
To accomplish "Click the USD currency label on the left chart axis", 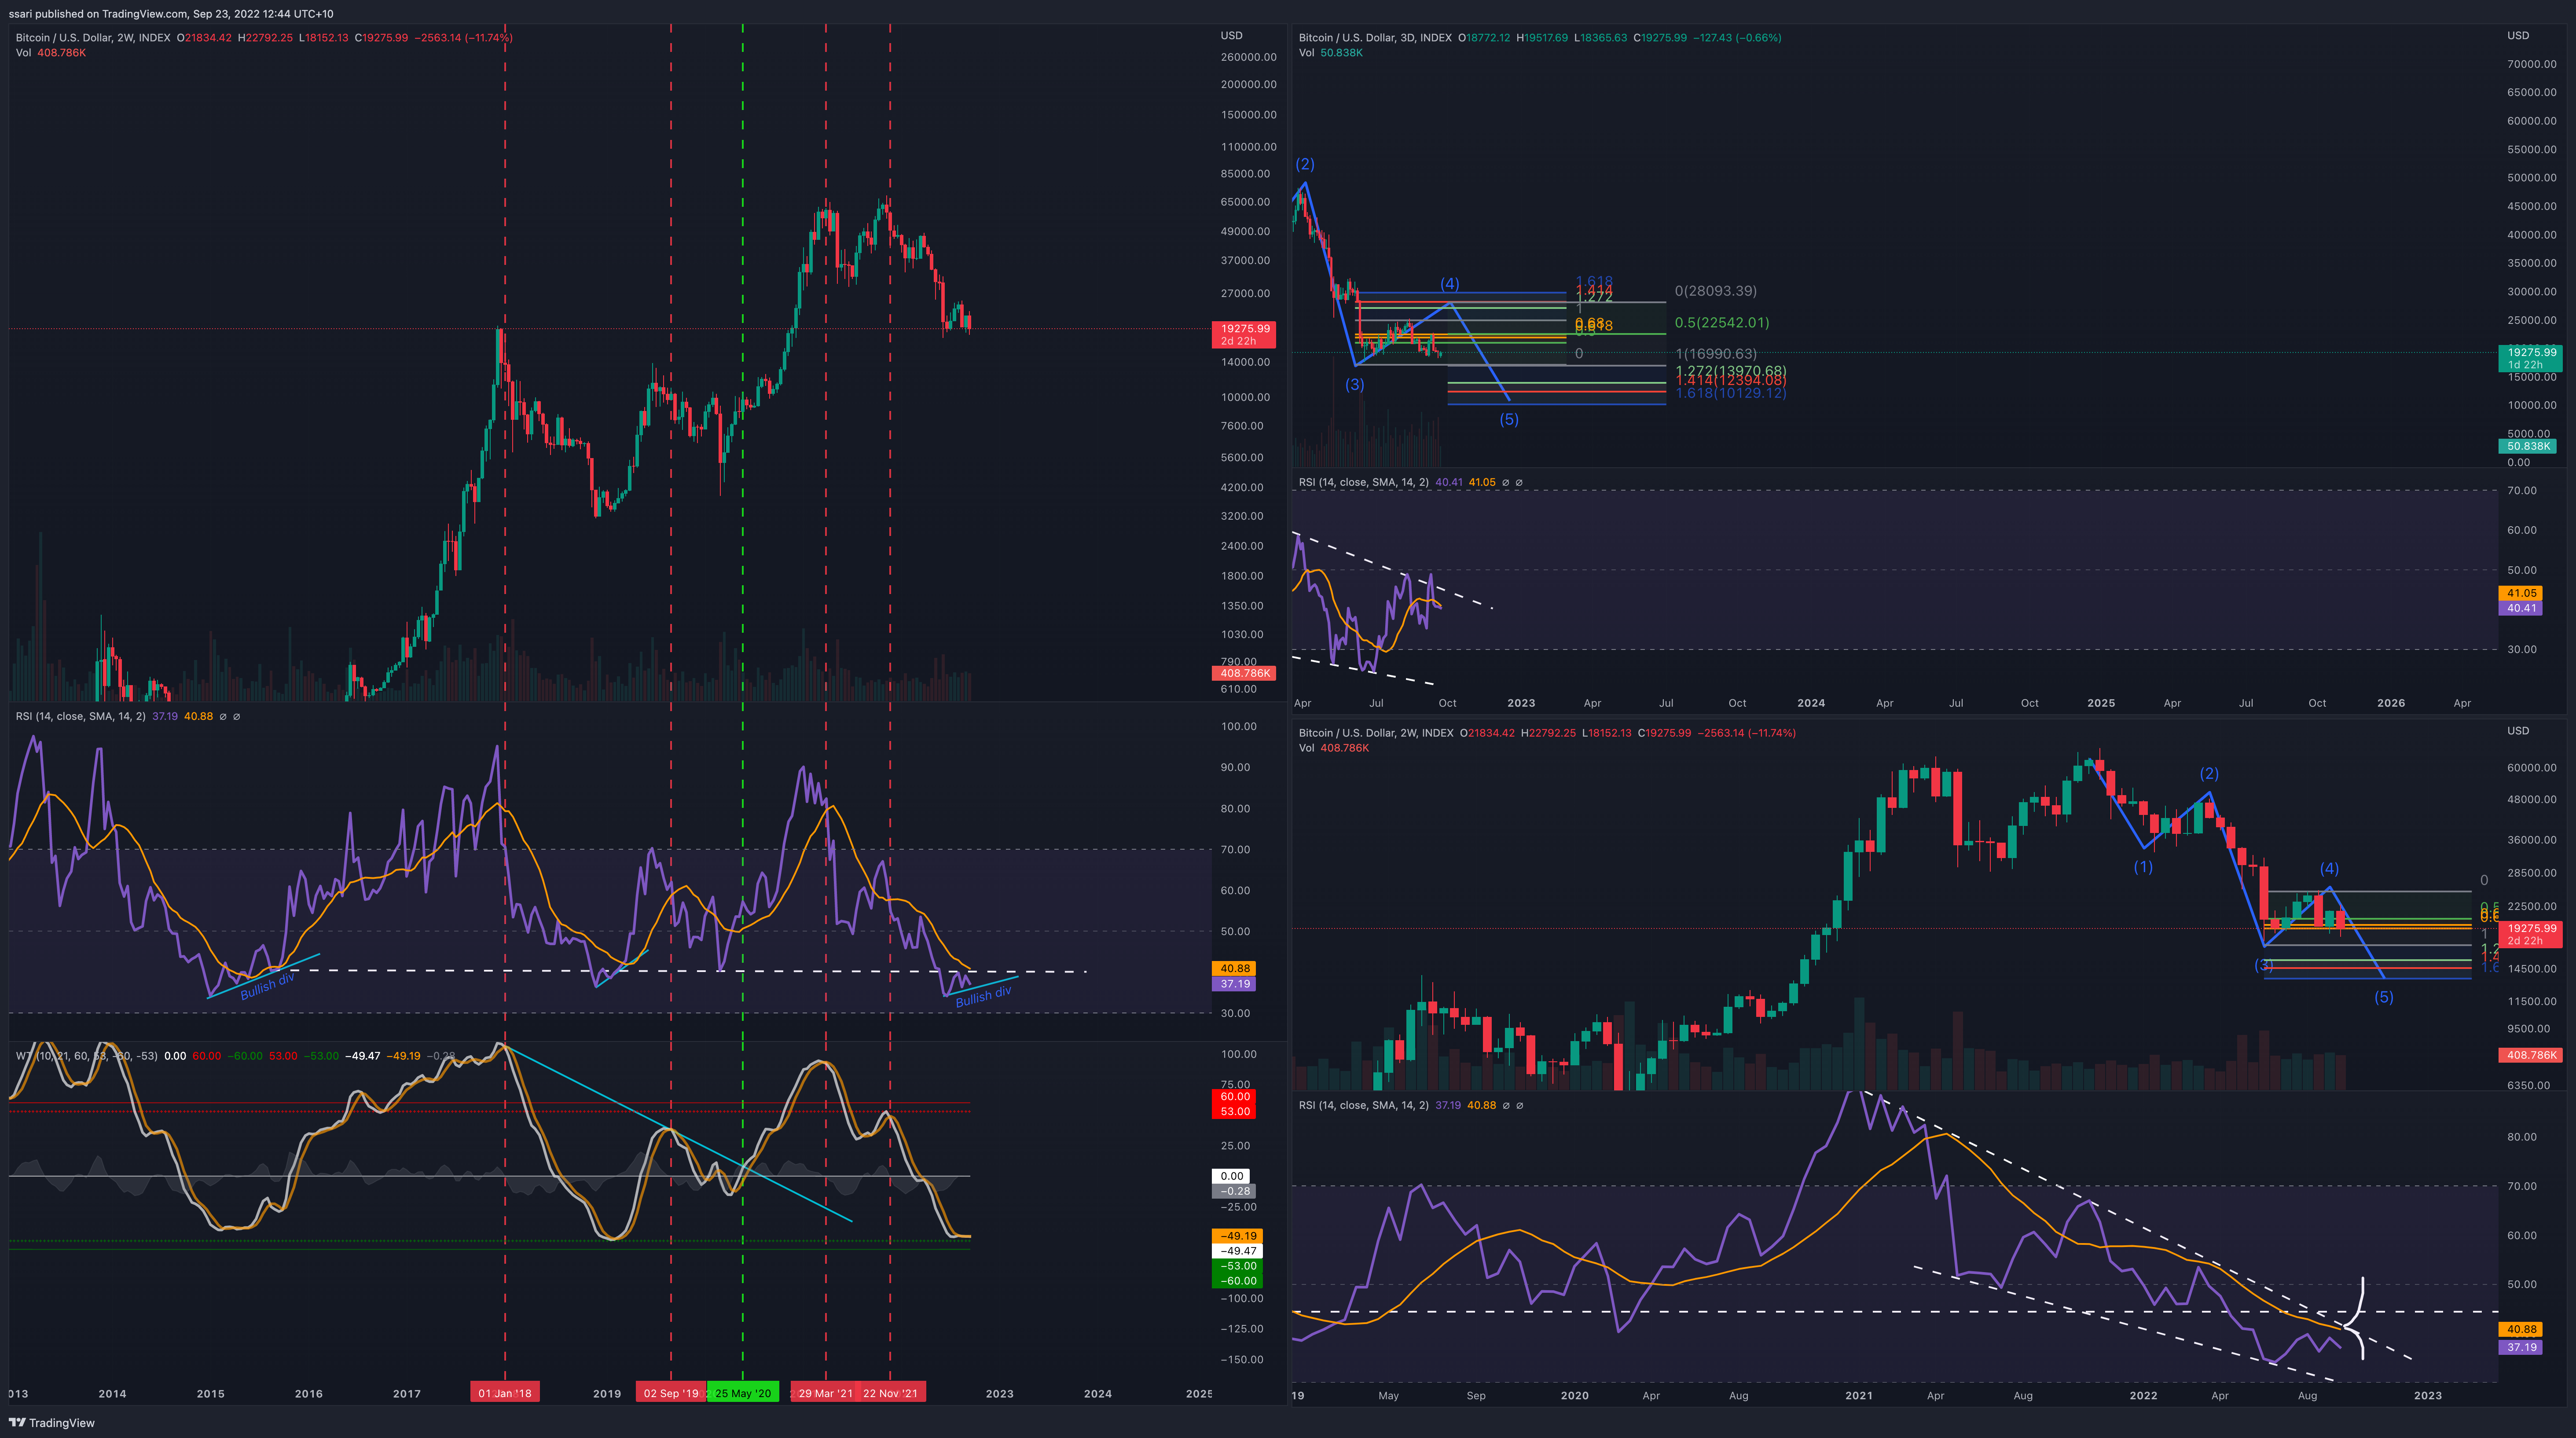I will [1231, 36].
